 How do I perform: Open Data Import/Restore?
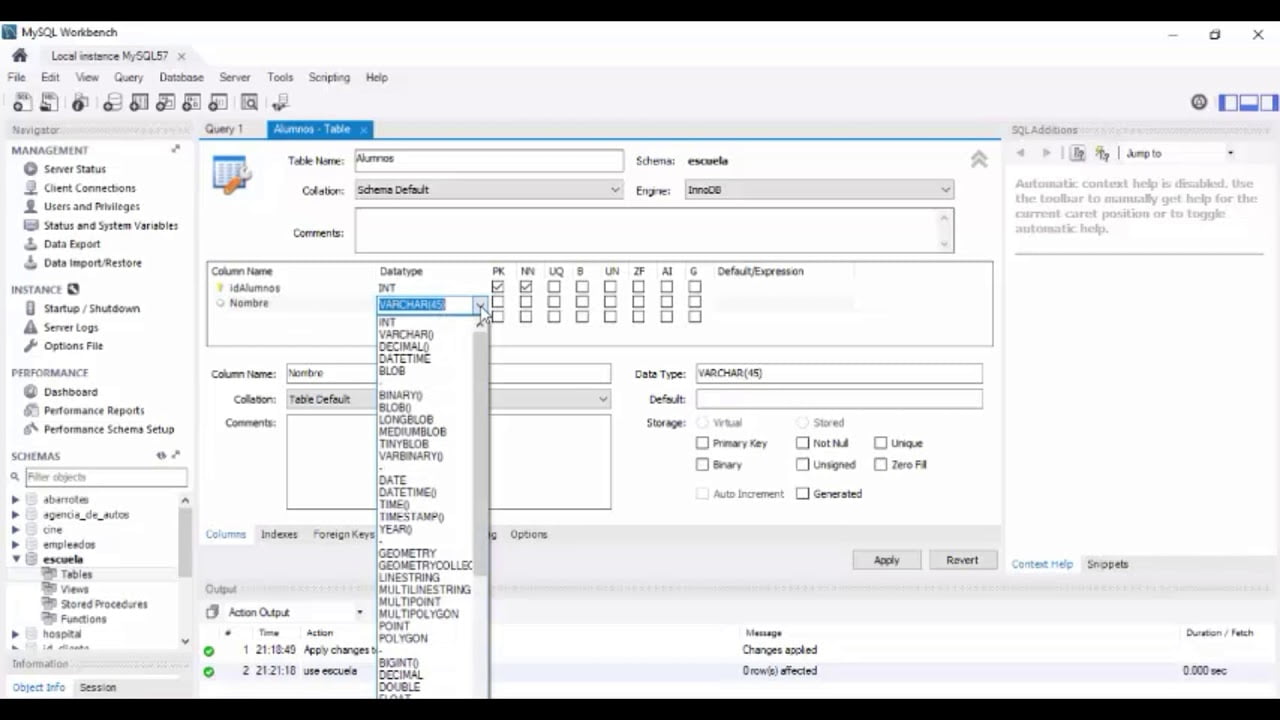(92, 262)
